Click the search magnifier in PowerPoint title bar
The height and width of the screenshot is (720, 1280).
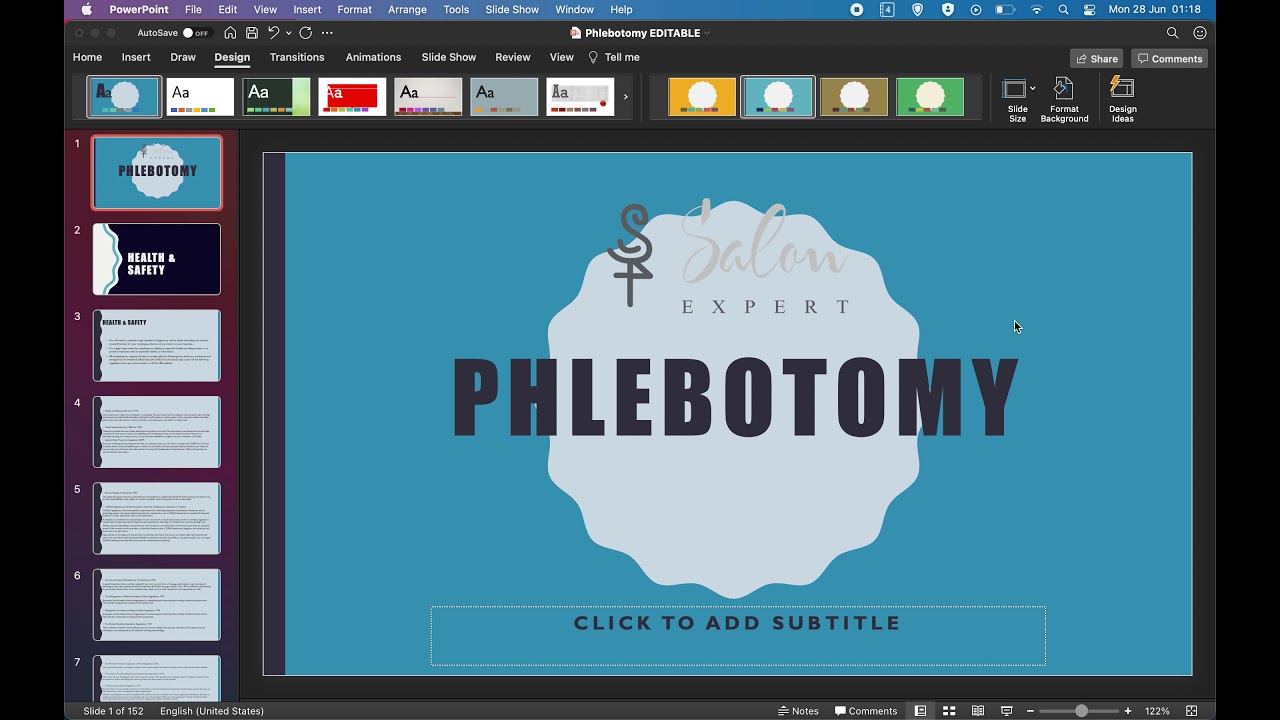click(1173, 33)
